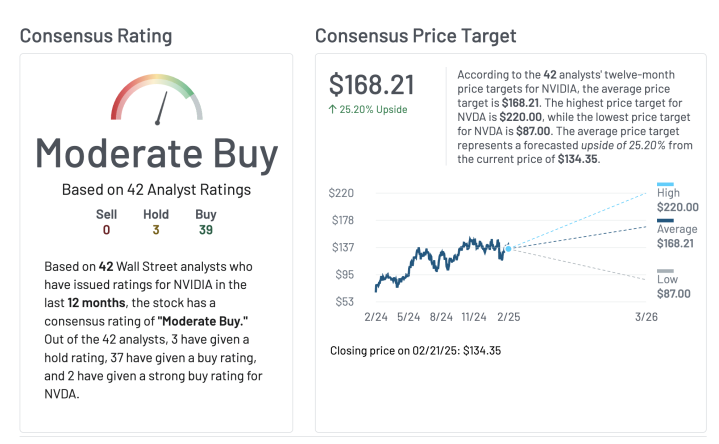Screen dimensions: 719x444
Task: Click the green upside arrow icon
Action: click(x=333, y=109)
